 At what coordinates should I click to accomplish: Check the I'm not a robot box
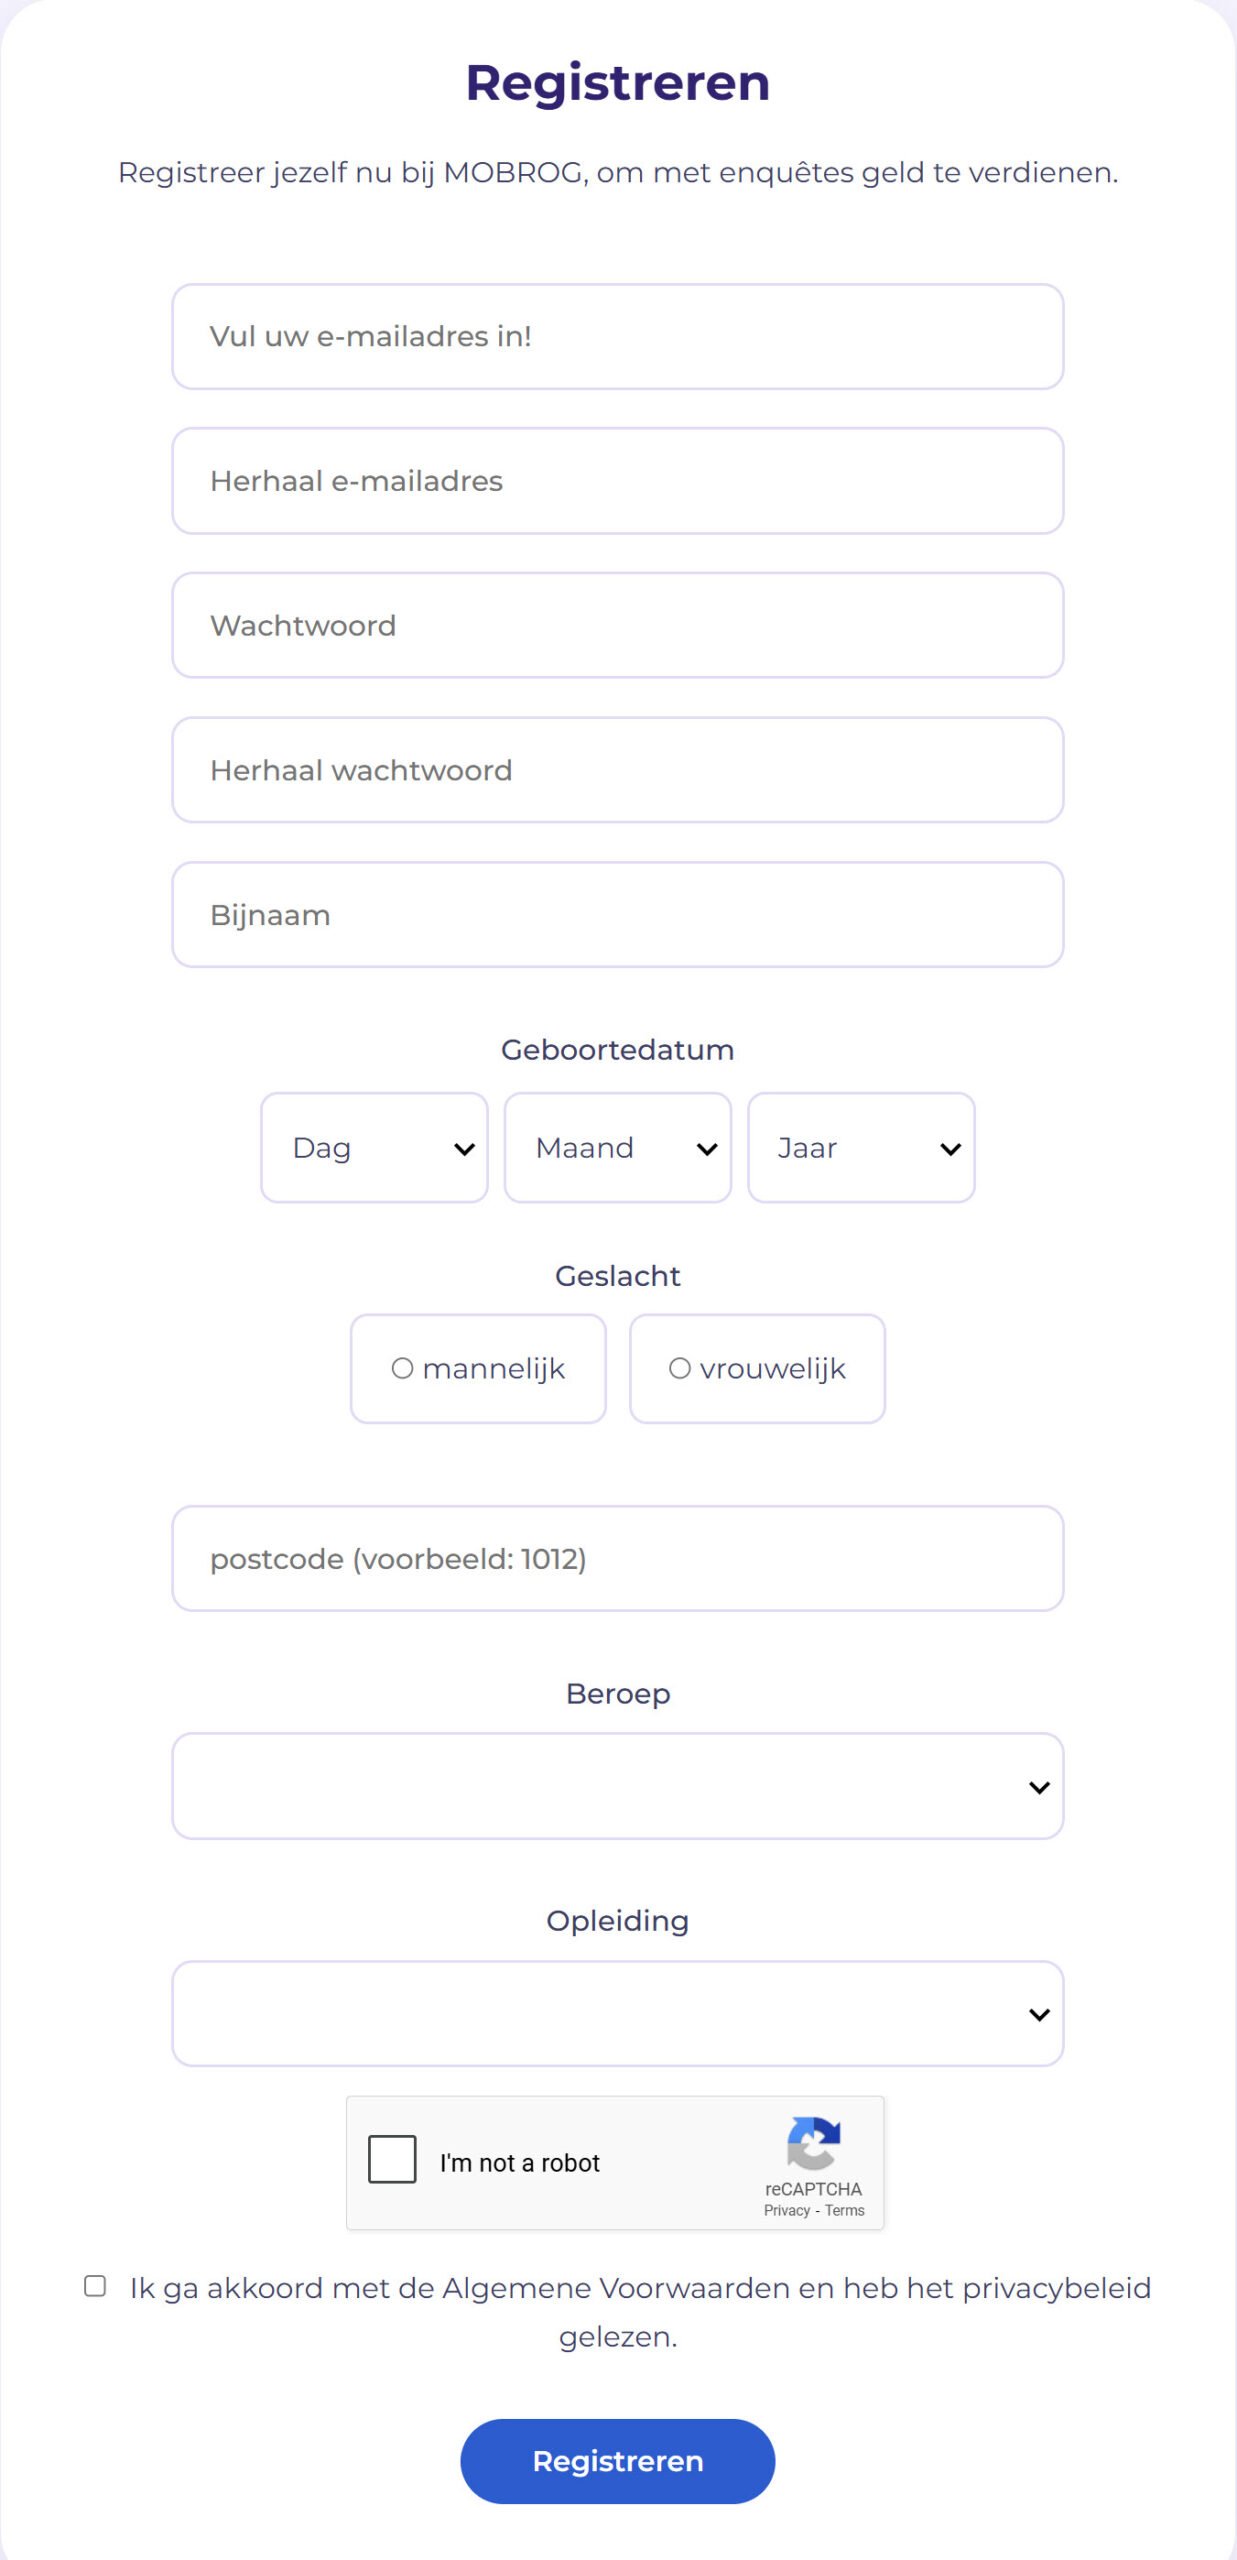[x=392, y=2159]
